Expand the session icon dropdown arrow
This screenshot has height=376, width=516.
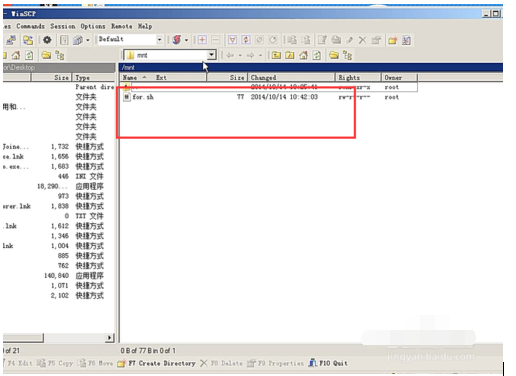[x=186, y=40]
